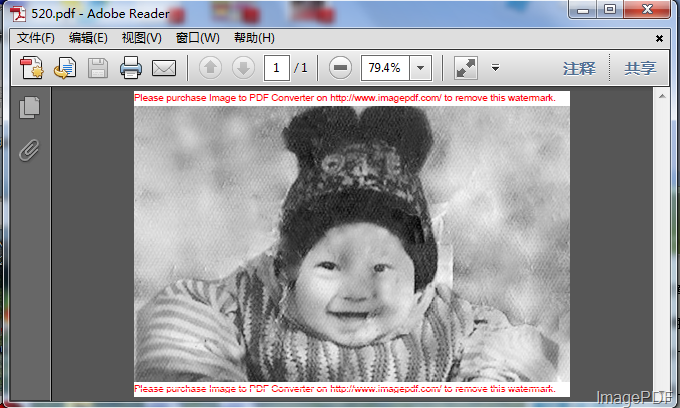Viewport: 680px width, 408px height.
Task: Minimize the Adobe Reader window
Action: pos(583,10)
